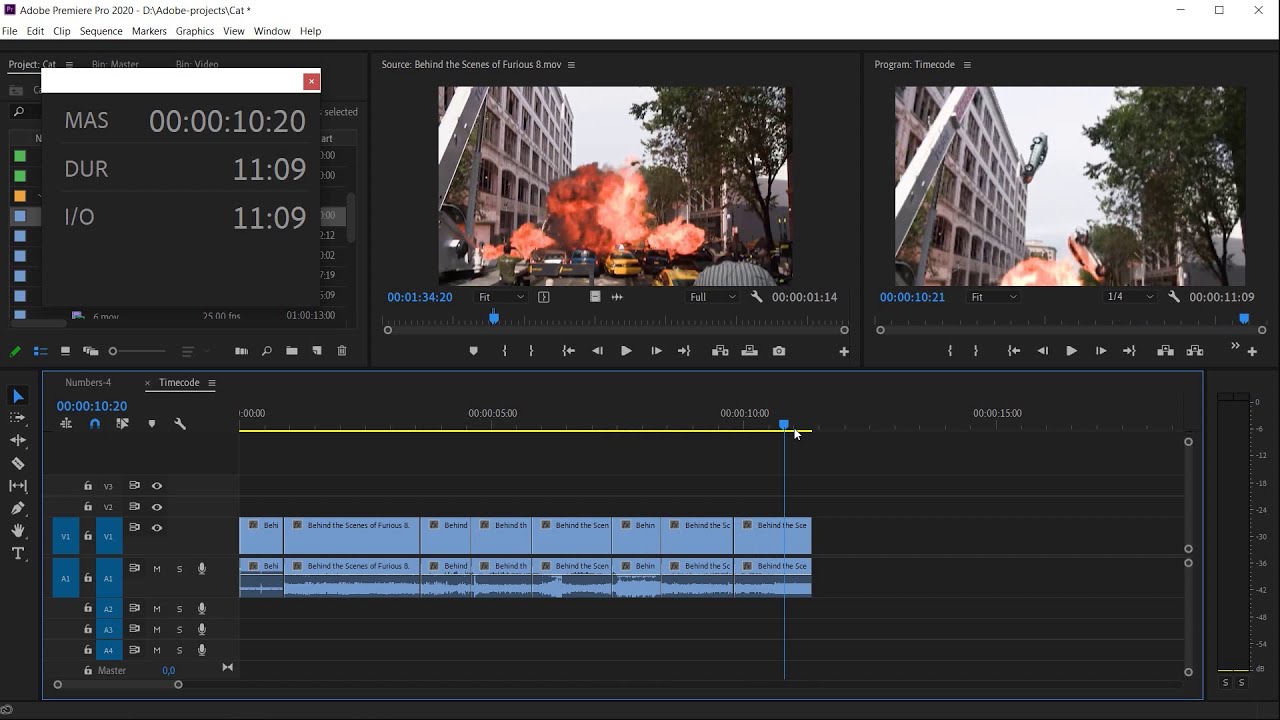
Task: Open the Graphics menu
Action: (195, 31)
